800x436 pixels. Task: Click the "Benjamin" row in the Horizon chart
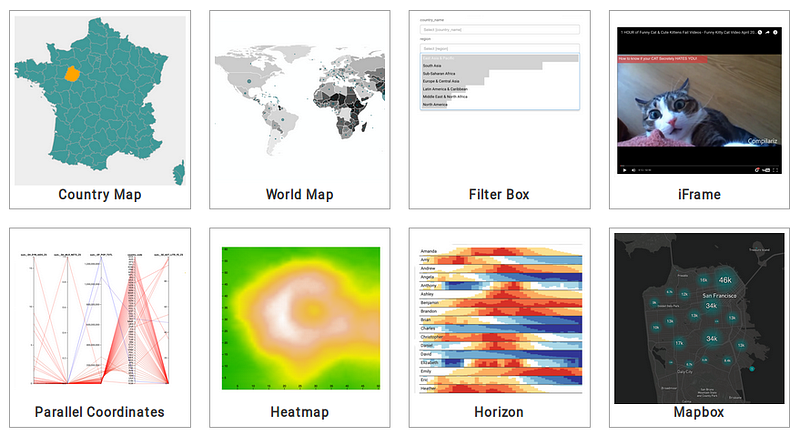coord(500,303)
